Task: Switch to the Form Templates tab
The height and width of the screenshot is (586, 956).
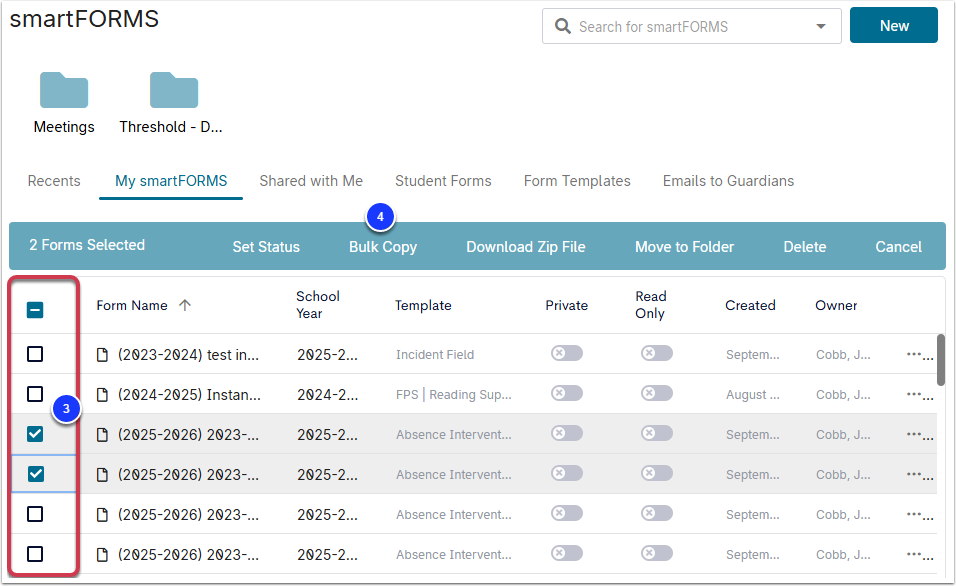Action: [577, 181]
